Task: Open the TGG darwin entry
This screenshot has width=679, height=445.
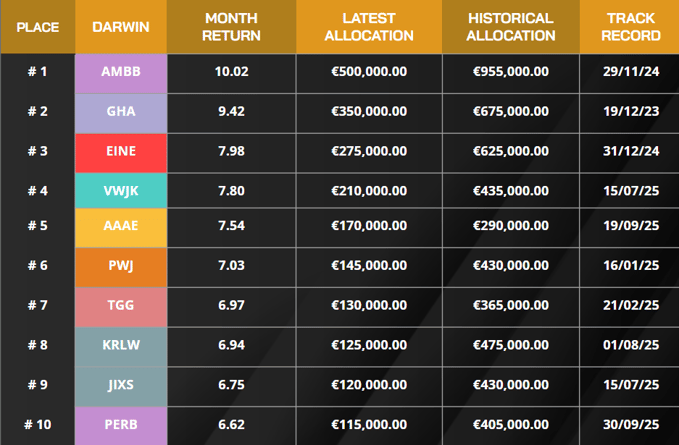Action: point(121,307)
